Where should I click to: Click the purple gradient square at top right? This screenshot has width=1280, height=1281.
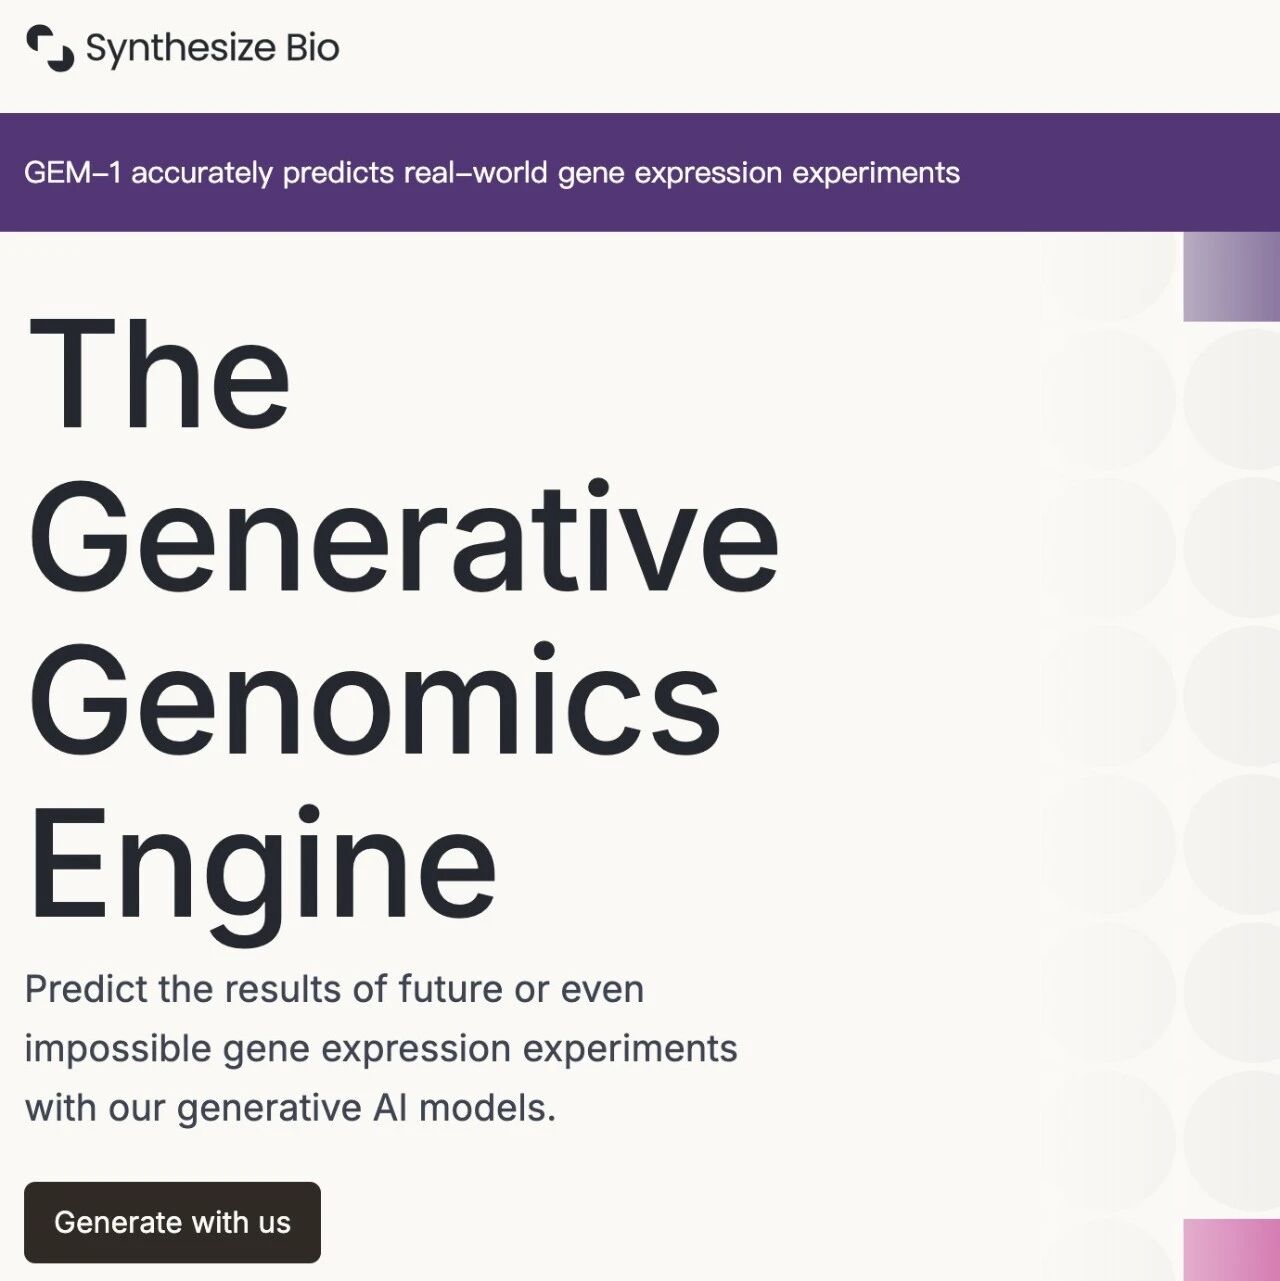click(1231, 276)
